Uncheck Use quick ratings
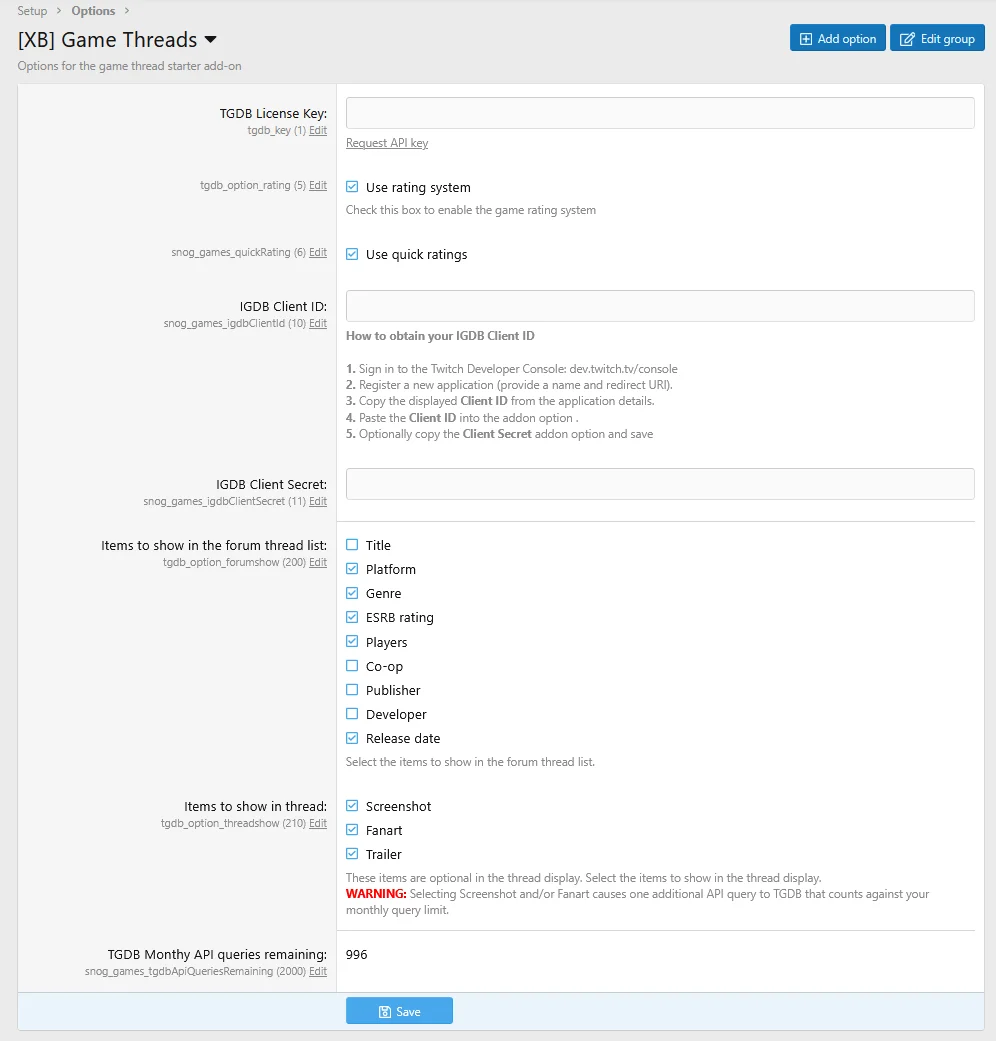The width and height of the screenshot is (996, 1041). tap(352, 254)
